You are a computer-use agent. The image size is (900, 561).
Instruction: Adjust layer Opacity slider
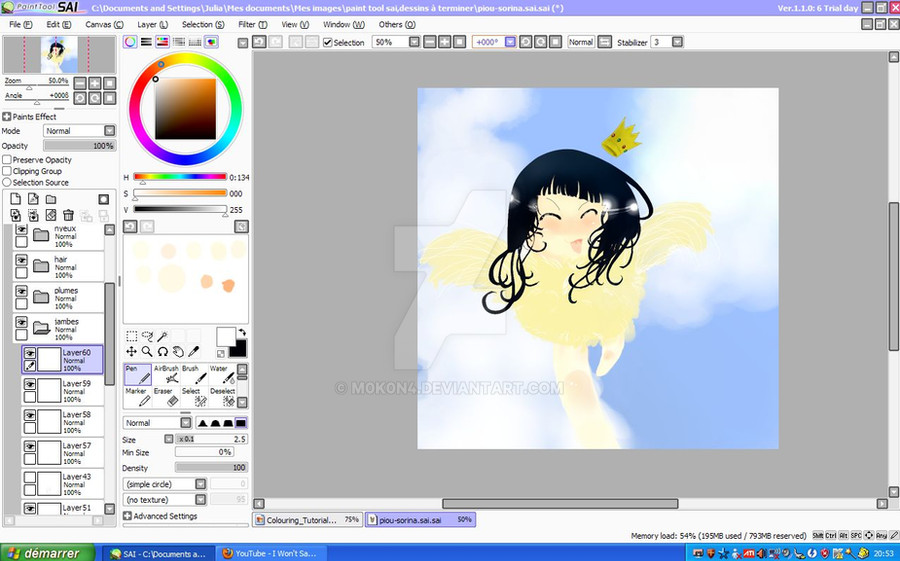pos(80,146)
